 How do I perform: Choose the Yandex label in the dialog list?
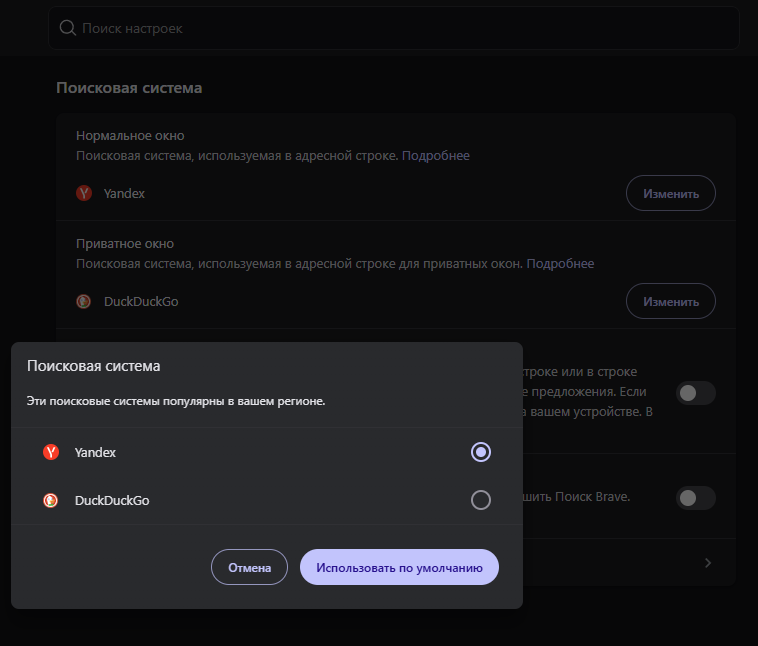95,453
